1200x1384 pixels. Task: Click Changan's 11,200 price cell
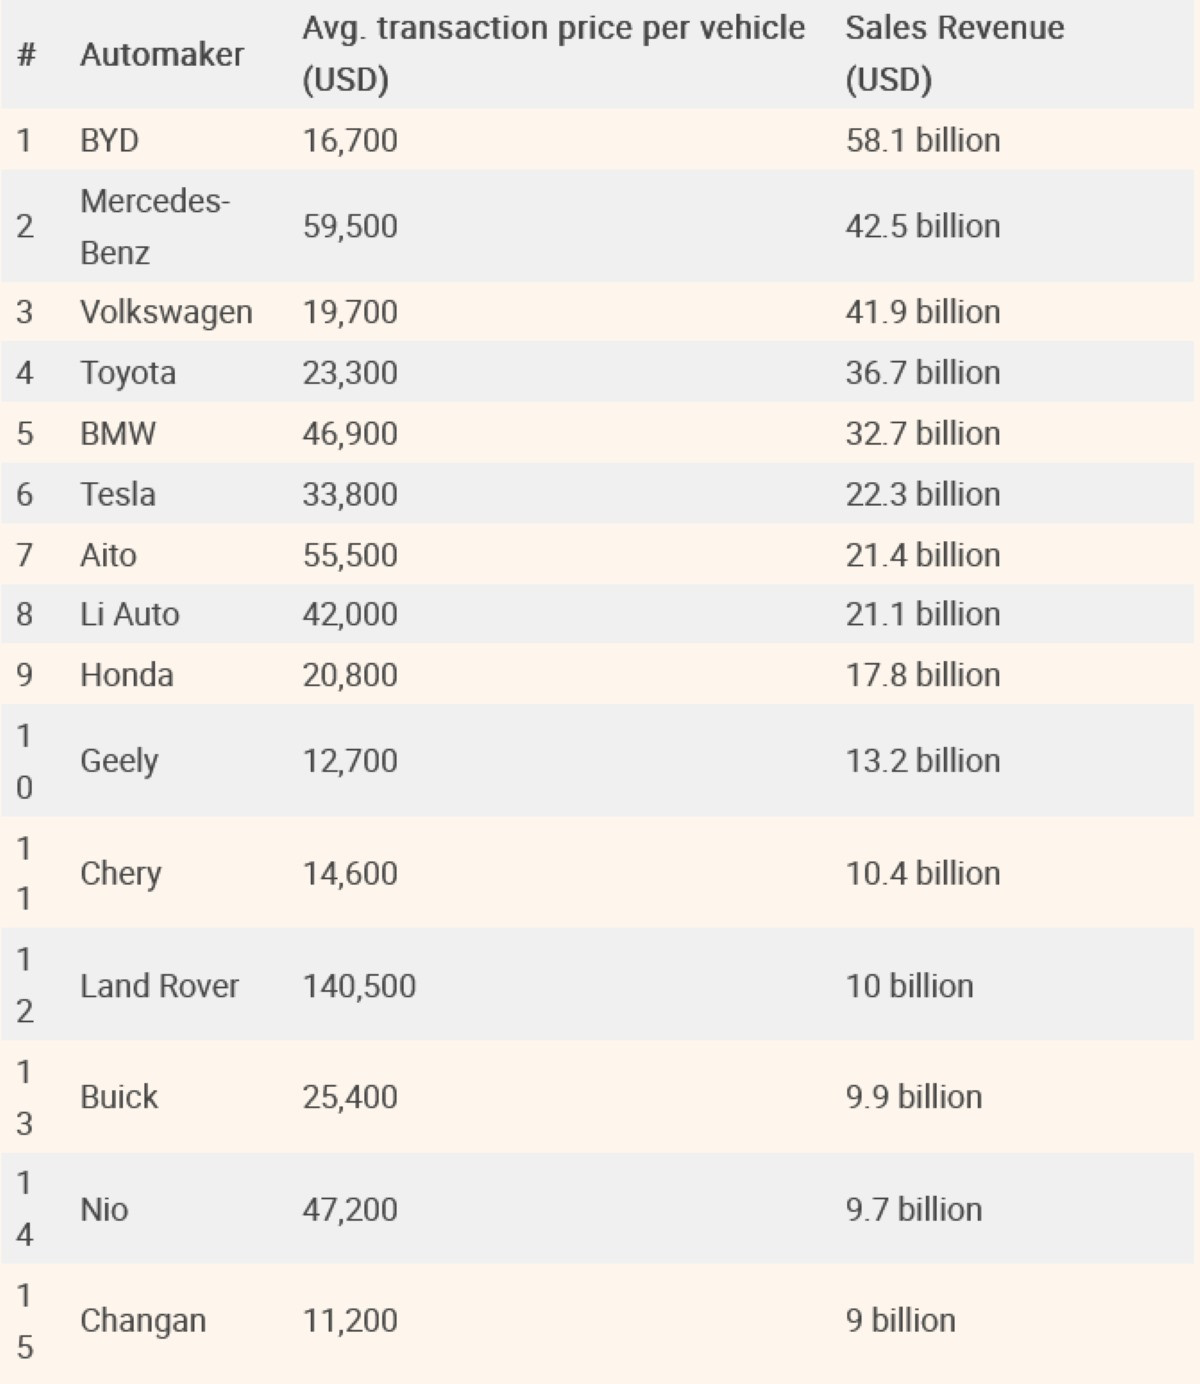click(x=350, y=1320)
